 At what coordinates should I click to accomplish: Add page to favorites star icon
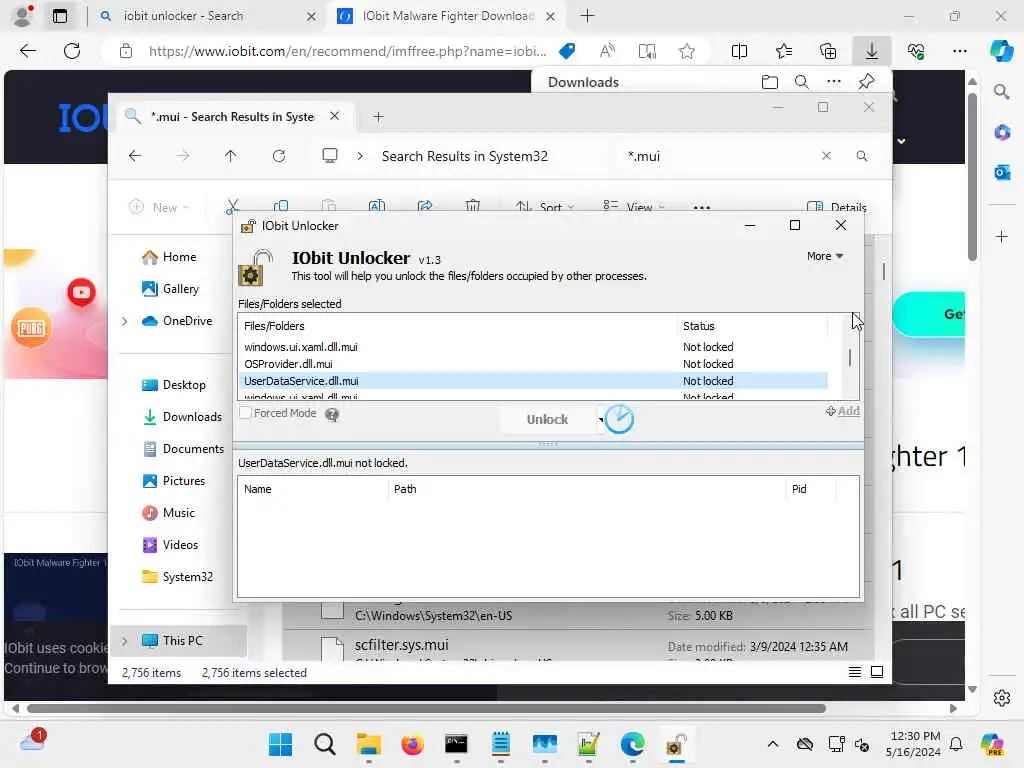(686, 51)
